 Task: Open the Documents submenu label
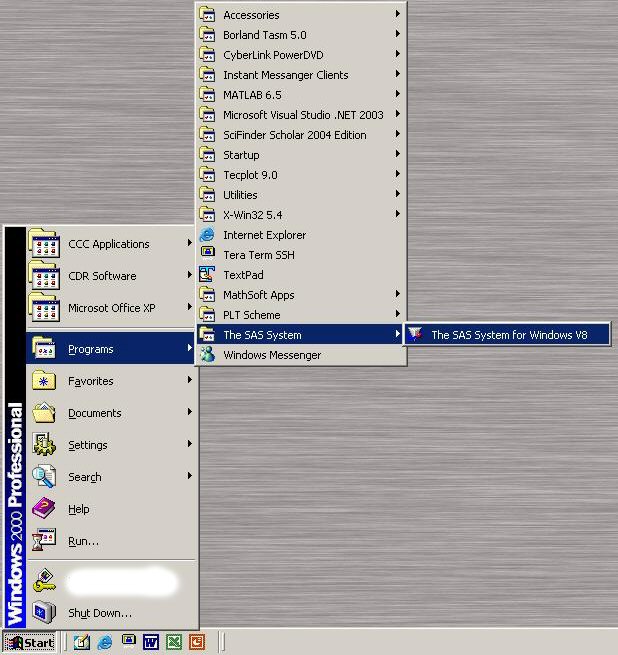(x=95, y=413)
